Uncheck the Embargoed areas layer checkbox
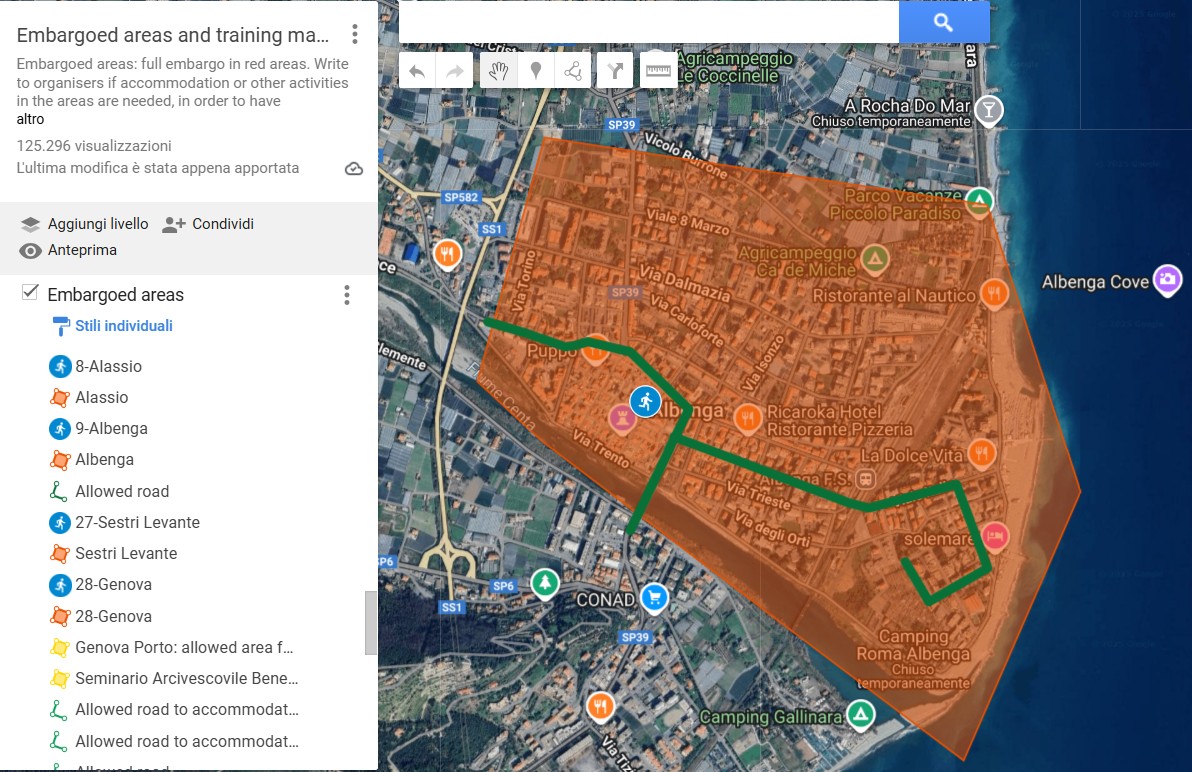 [x=30, y=293]
